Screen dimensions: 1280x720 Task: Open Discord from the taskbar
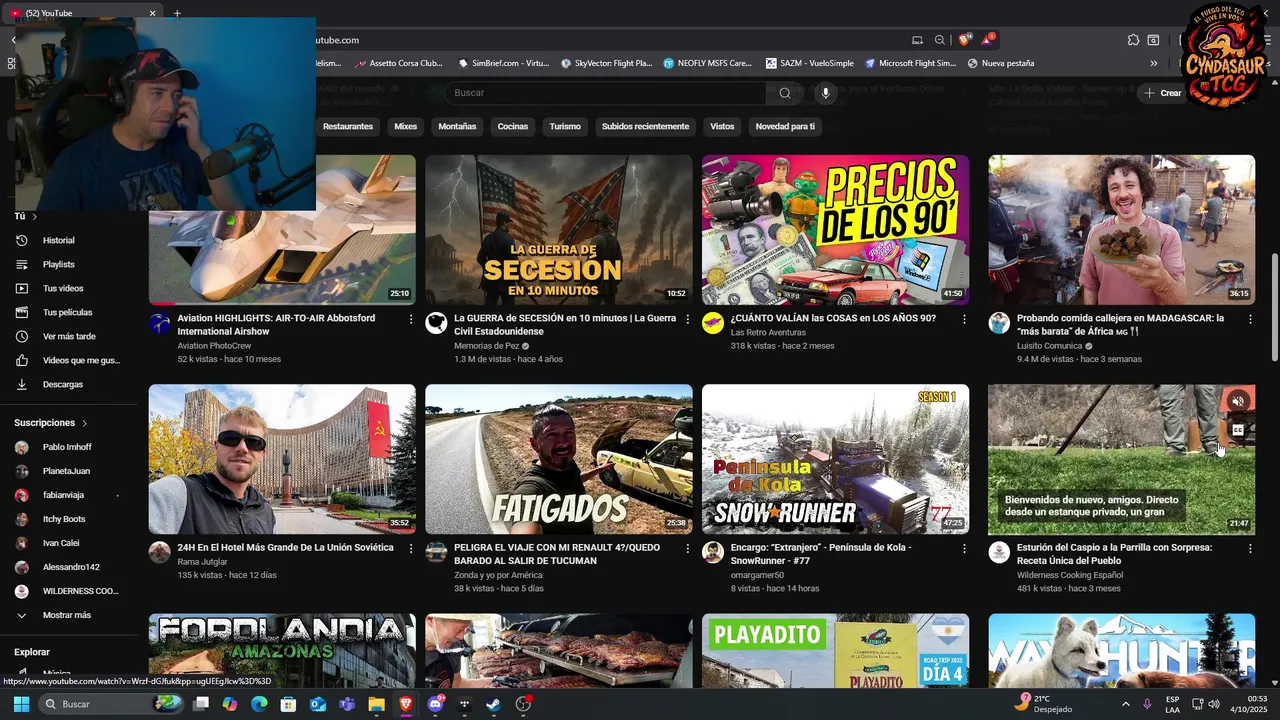[435, 704]
